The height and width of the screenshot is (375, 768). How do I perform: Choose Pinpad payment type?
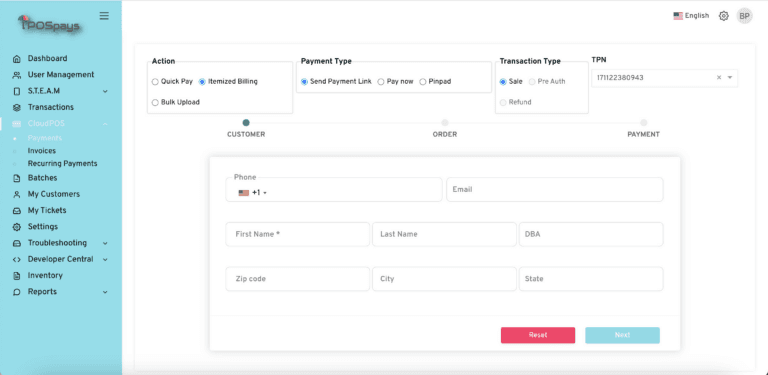[x=423, y=82]
